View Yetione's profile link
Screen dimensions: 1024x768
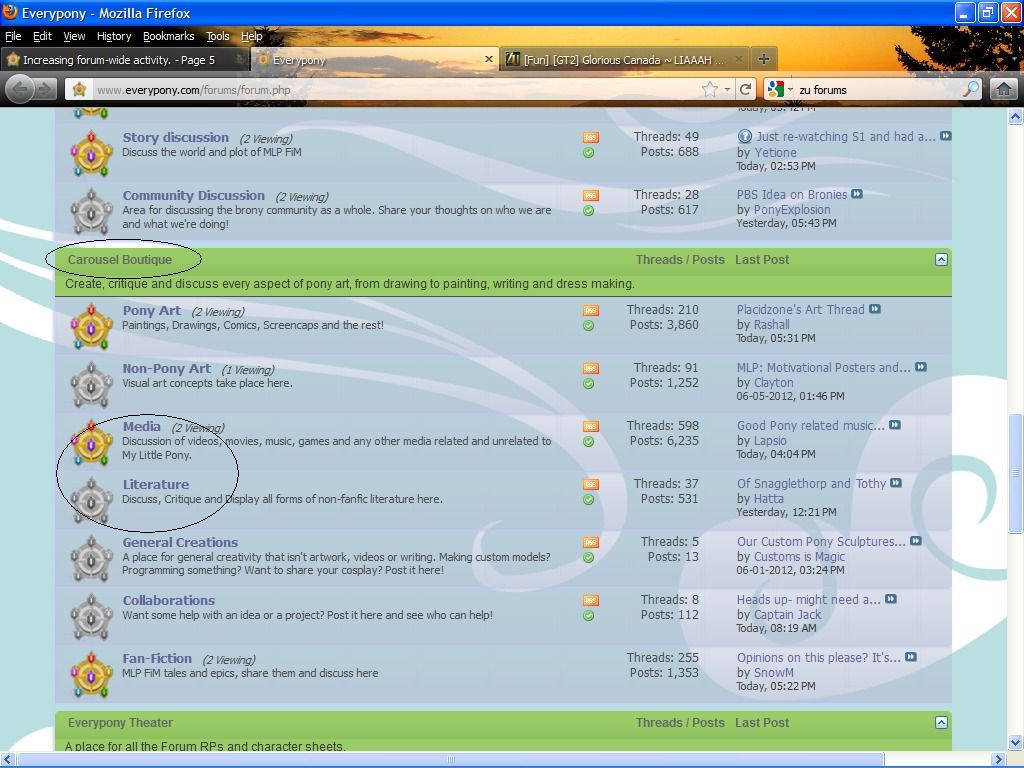[775, 152]
